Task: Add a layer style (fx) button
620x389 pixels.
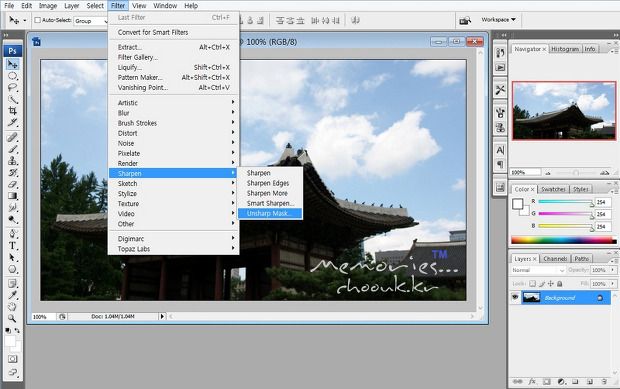Action: tap(532, 381)
